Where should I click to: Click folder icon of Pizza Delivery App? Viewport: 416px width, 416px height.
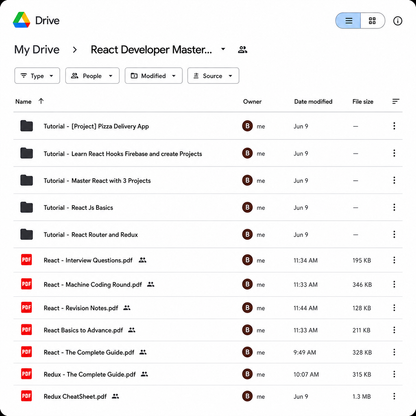[x=26, y=126]
